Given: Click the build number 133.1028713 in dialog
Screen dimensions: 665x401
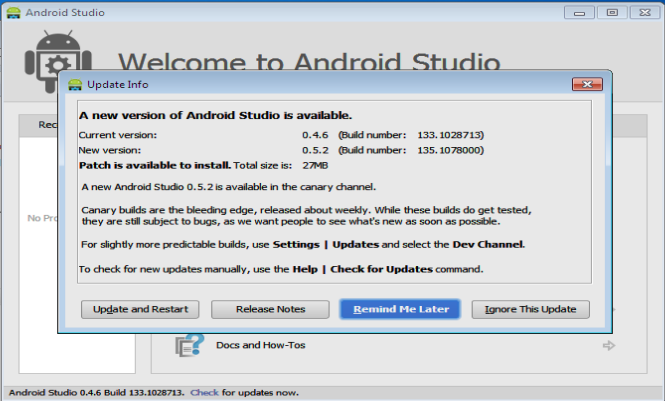Looking at the screenshot, I should 450,135.
